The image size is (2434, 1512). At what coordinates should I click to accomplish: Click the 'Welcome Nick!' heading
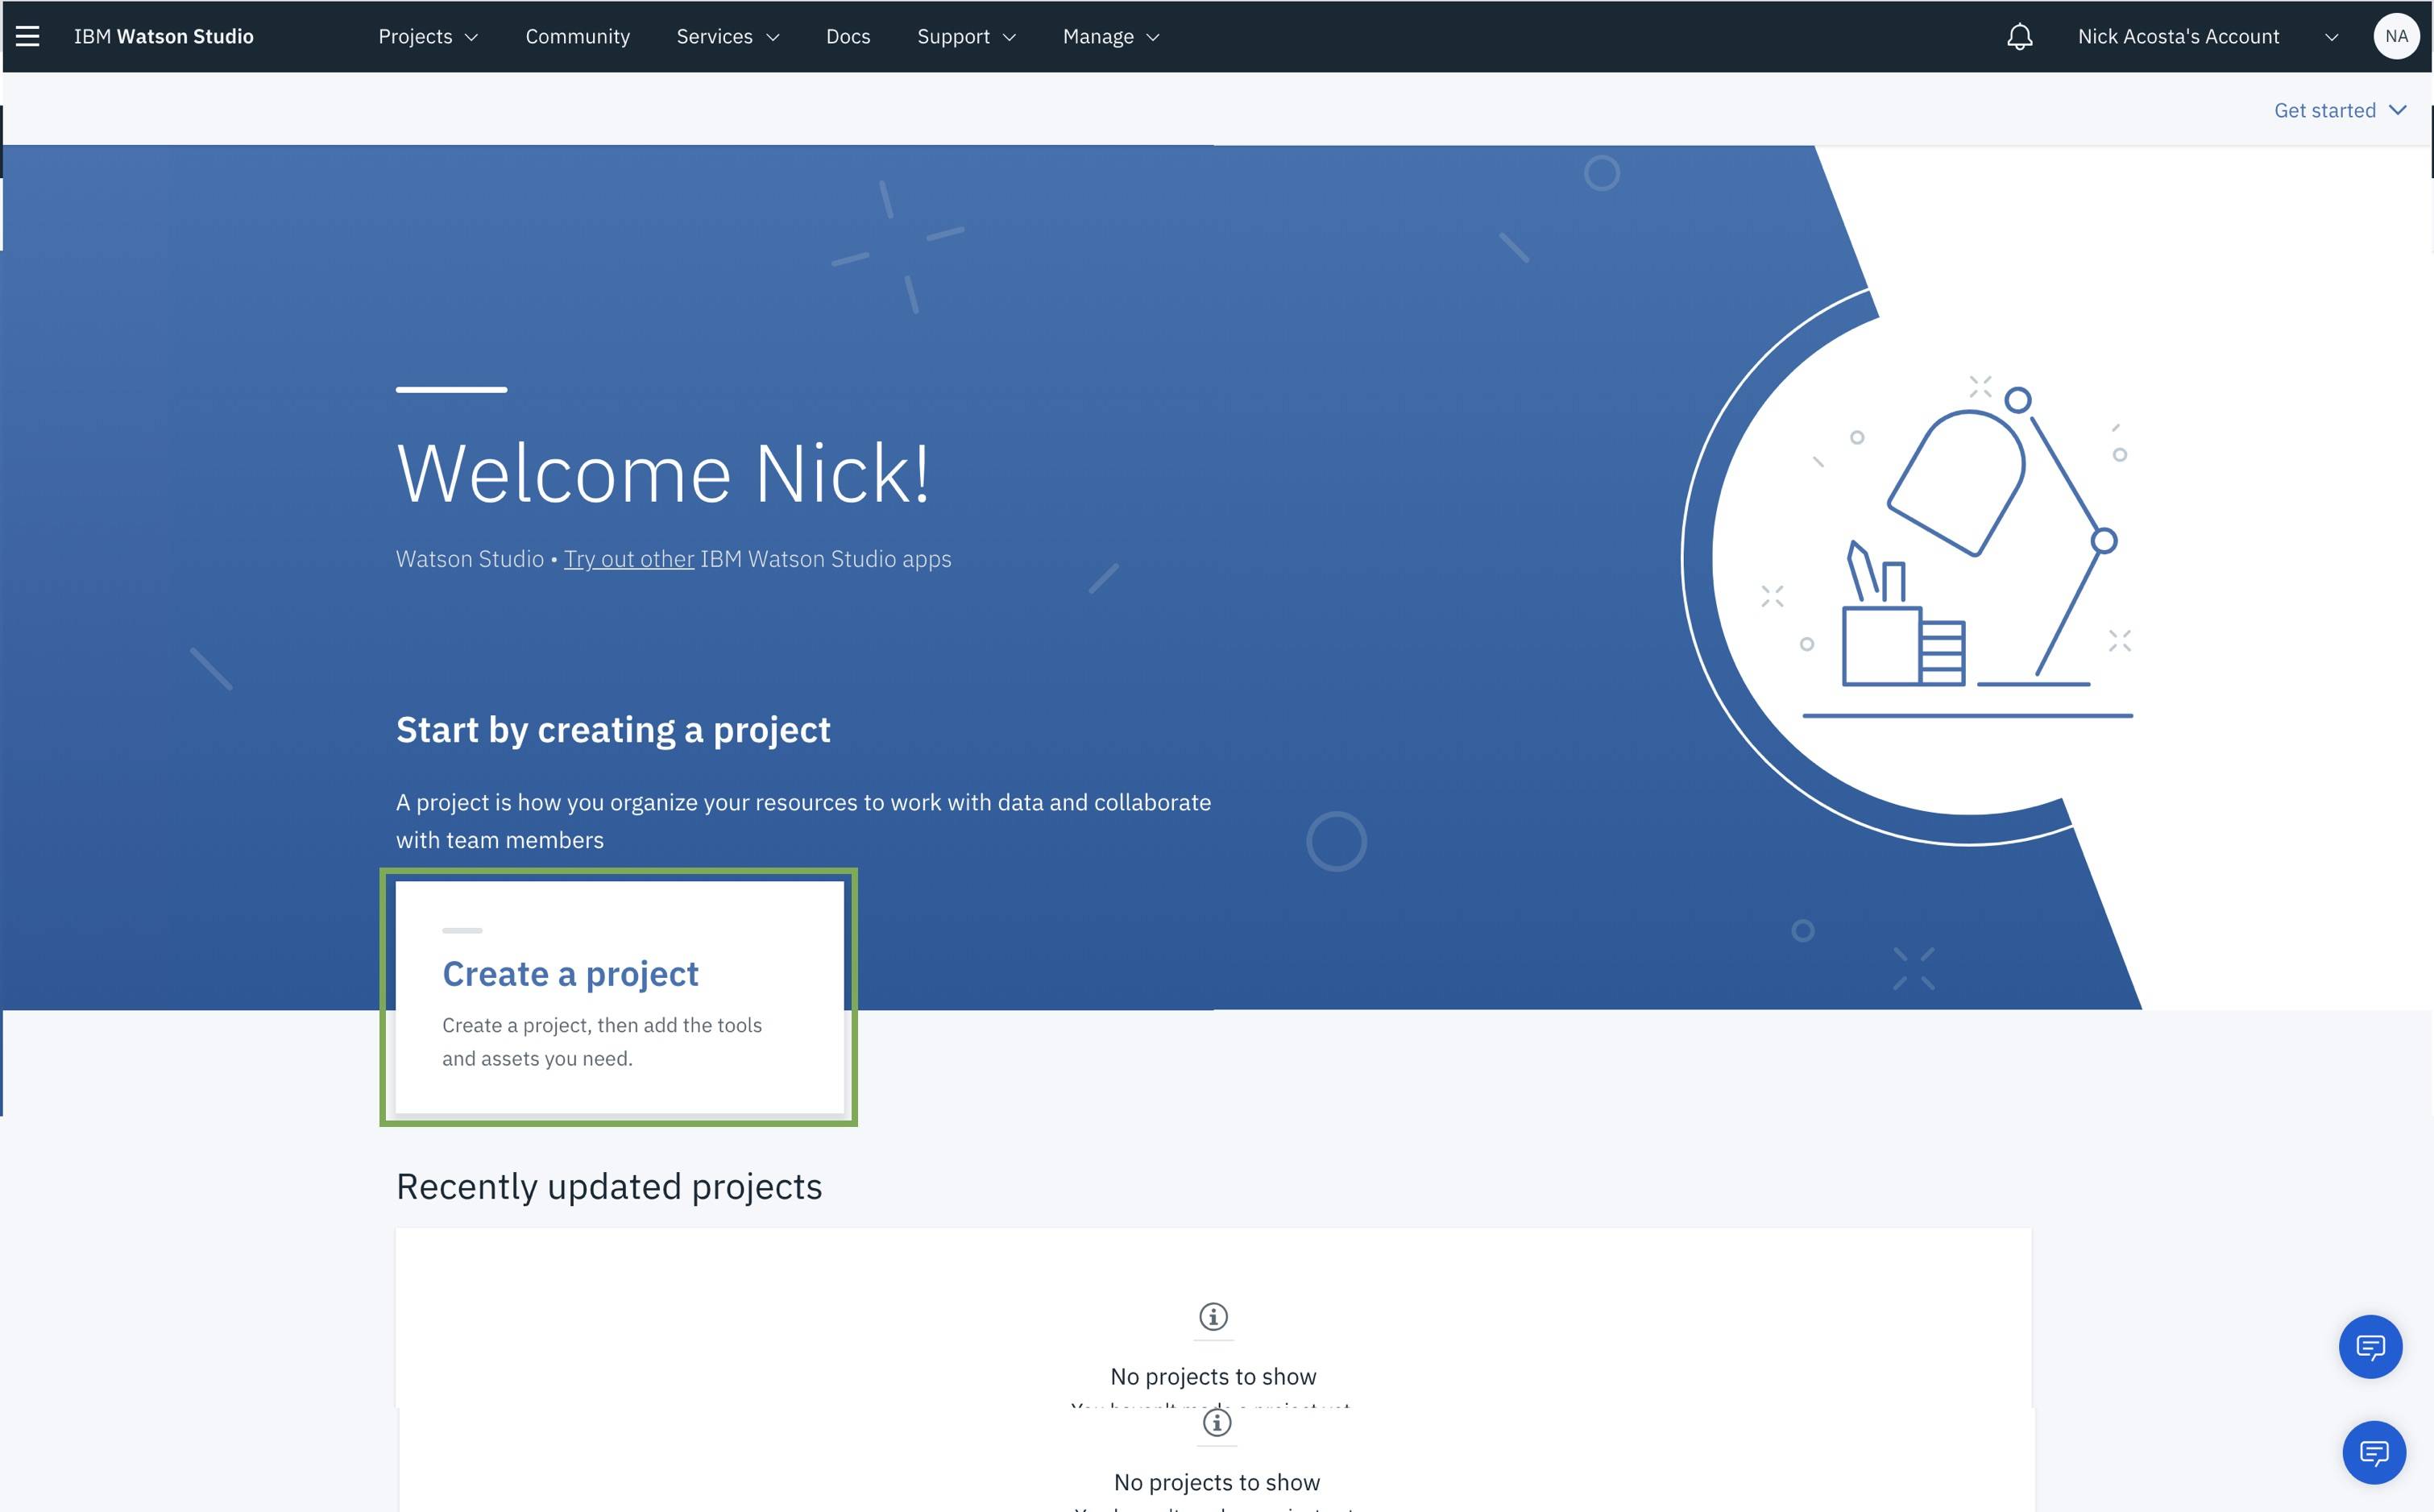click(663, 473)
